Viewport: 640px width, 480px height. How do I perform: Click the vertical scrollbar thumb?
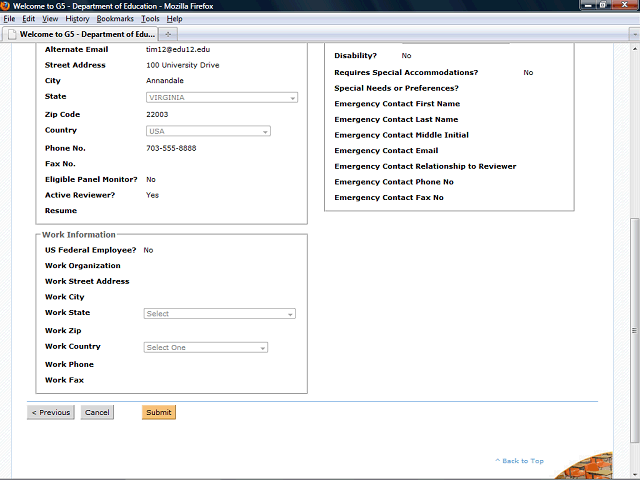tap(634, 331)
